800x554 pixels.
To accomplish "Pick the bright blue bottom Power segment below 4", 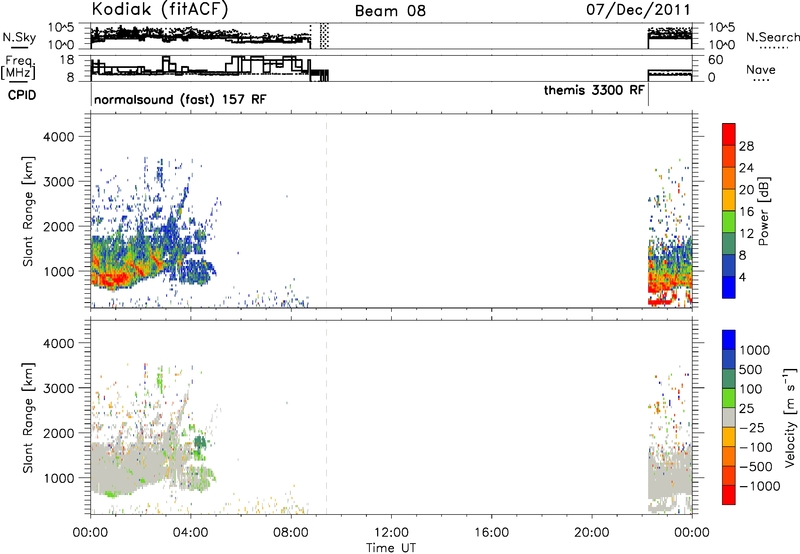I will point(729,287).
